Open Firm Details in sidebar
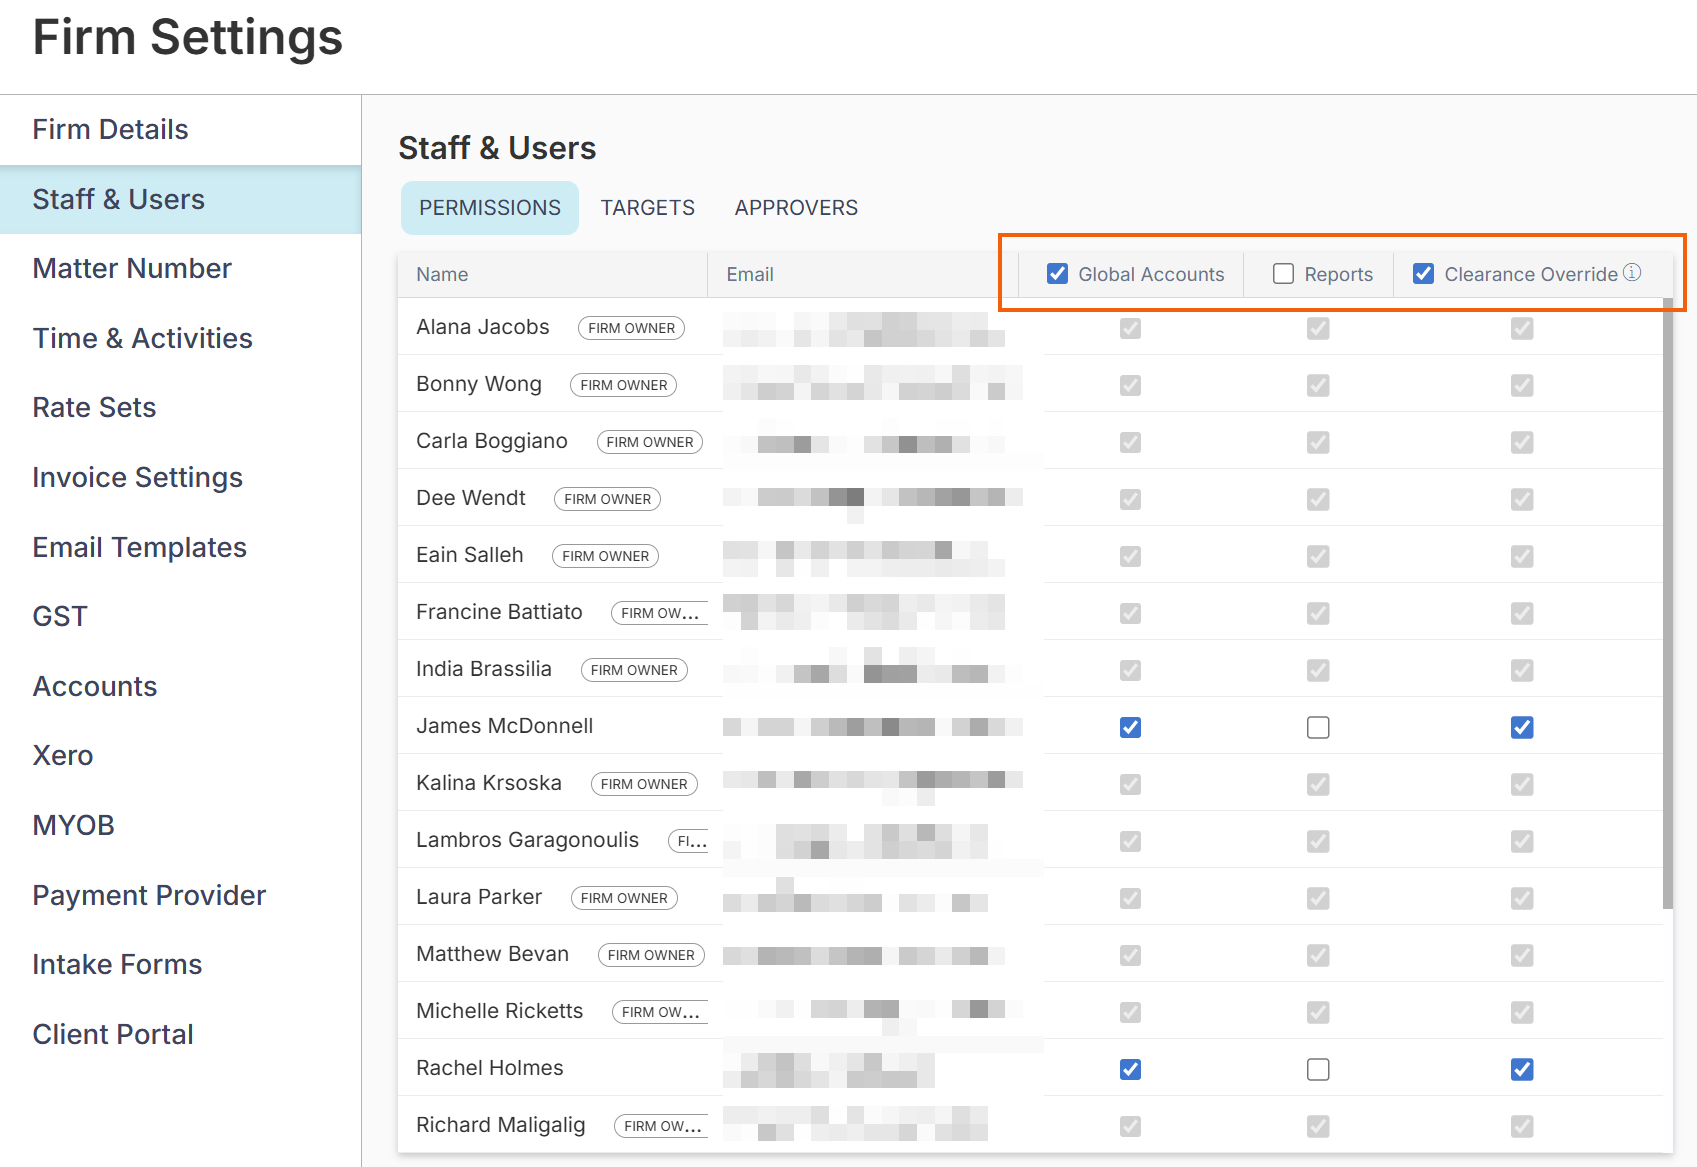1697x1167 pixels. click(110, 130)
